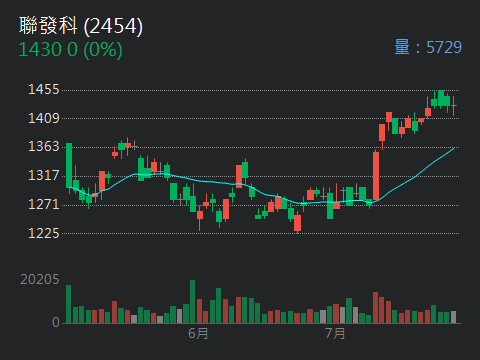The height and width of the screenshot is (360, 480).
Task: Click the first green volume bar on left
Action: point(69,304)
